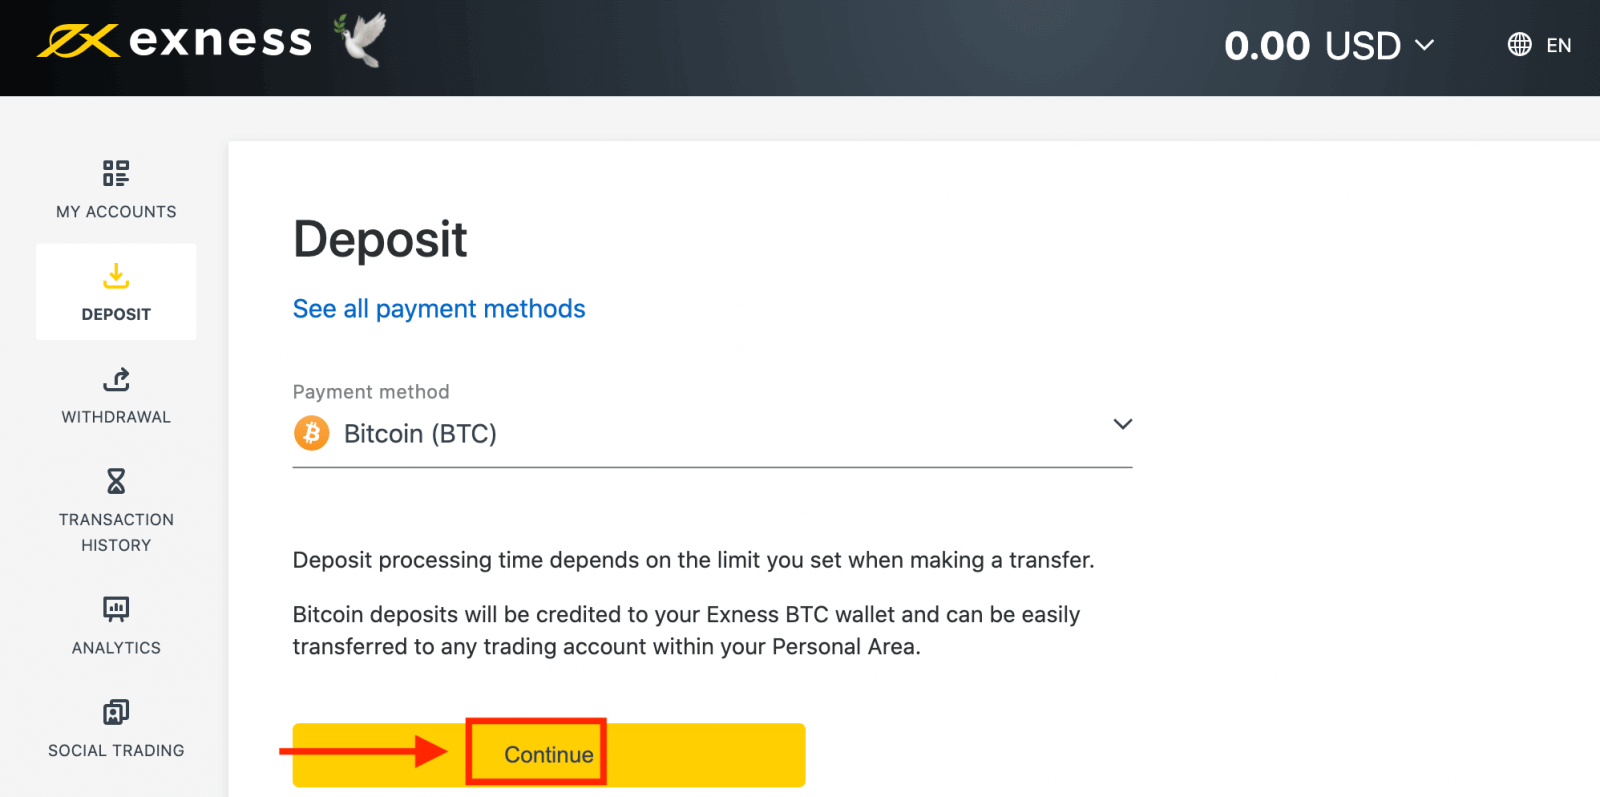Screen dimensions: 1600x797
Task: Click the Deposit page heading
Action: [x=380, y=240]
